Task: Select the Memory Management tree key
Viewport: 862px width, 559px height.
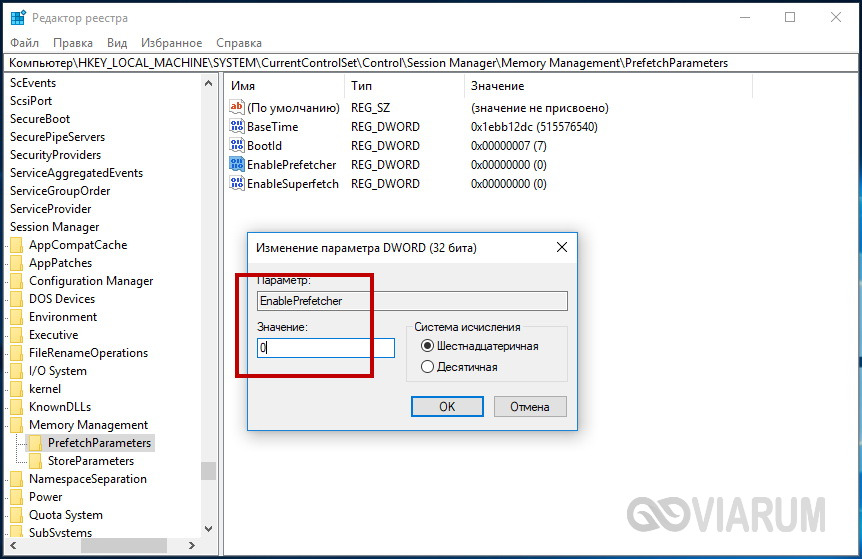Action: [x=88, y=425]
